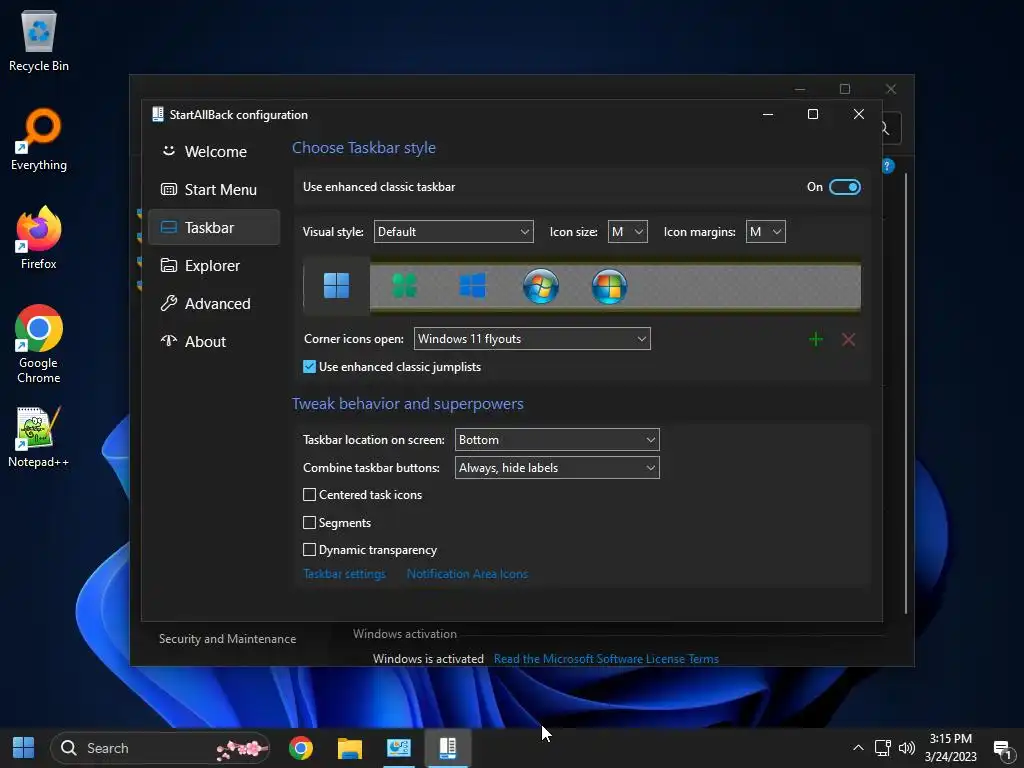Viewport: 1024px width, 768px height.
Task: Select the Windows 11 start button style
Action: pyautogui.click(x=336, y=285)
